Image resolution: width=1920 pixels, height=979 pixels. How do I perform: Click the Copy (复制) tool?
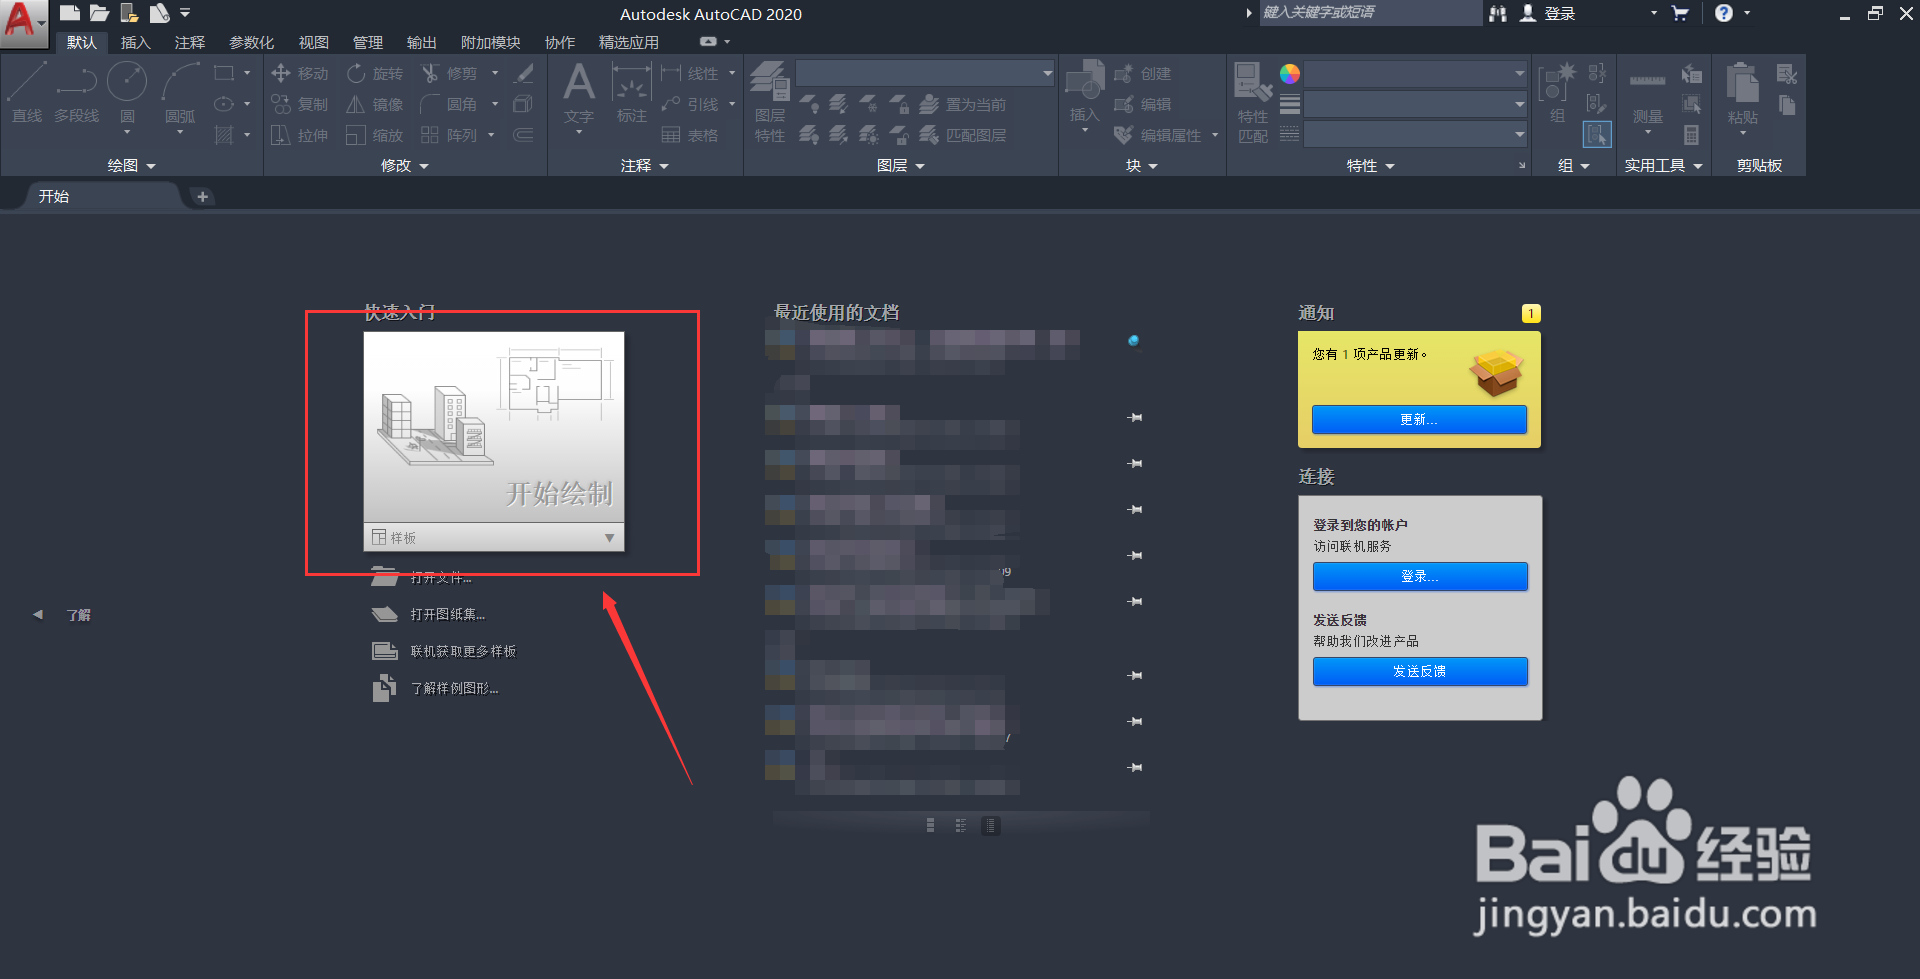click(x=299, y=104)
